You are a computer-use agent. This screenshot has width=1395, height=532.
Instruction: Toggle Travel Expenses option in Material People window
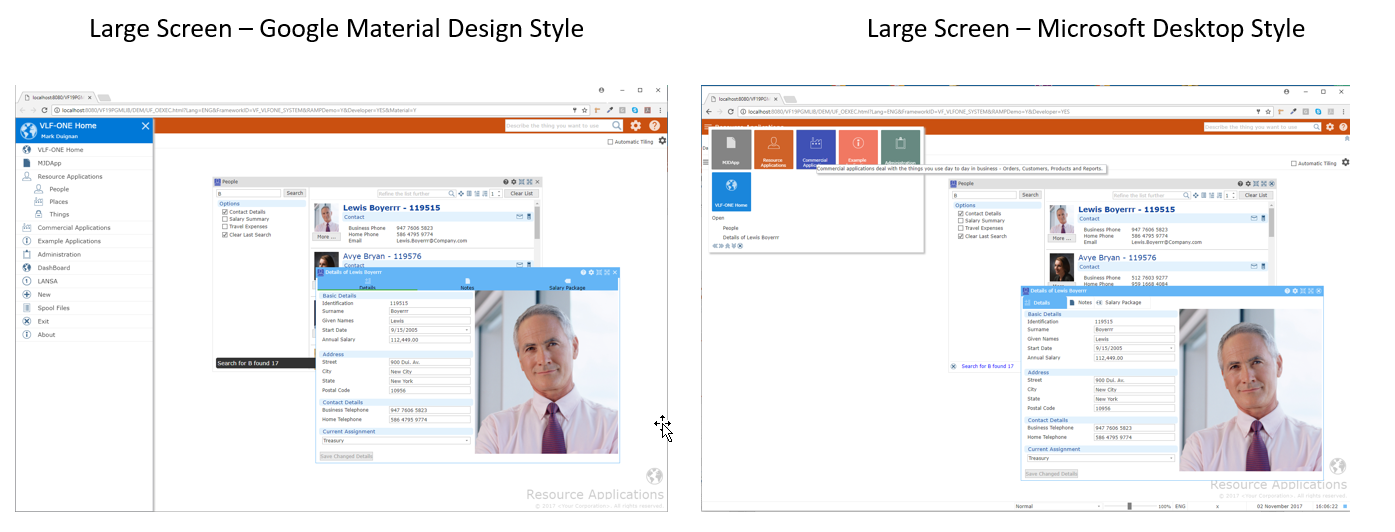click(225, 227)
